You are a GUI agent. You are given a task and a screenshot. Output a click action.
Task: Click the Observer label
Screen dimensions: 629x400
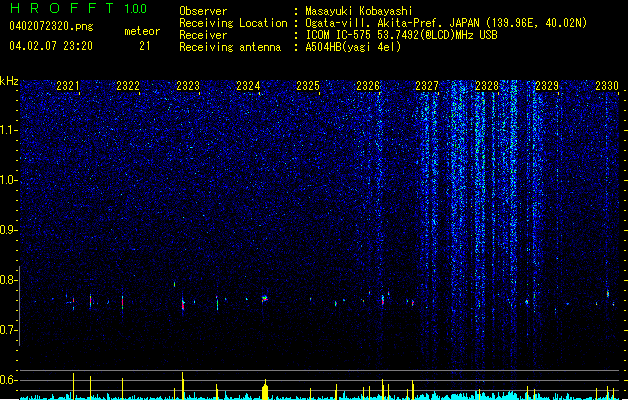pos(203,11)
